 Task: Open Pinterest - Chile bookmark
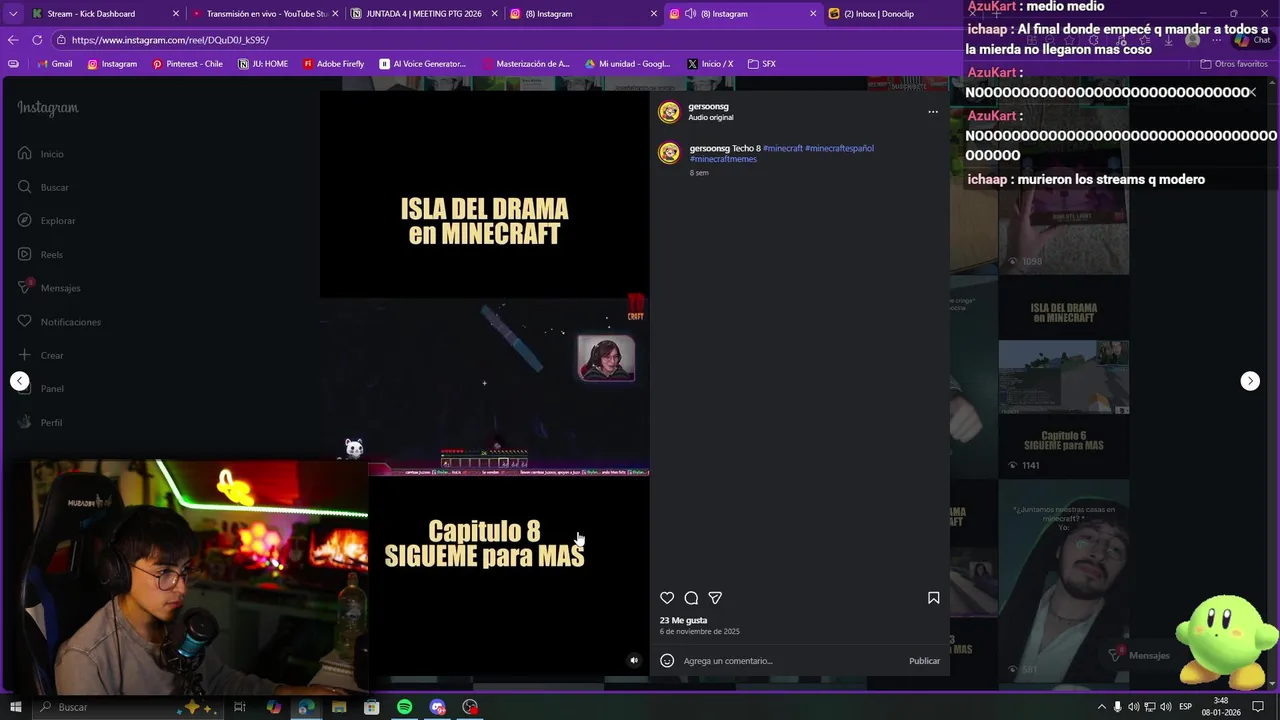click(x=187, y=64)
